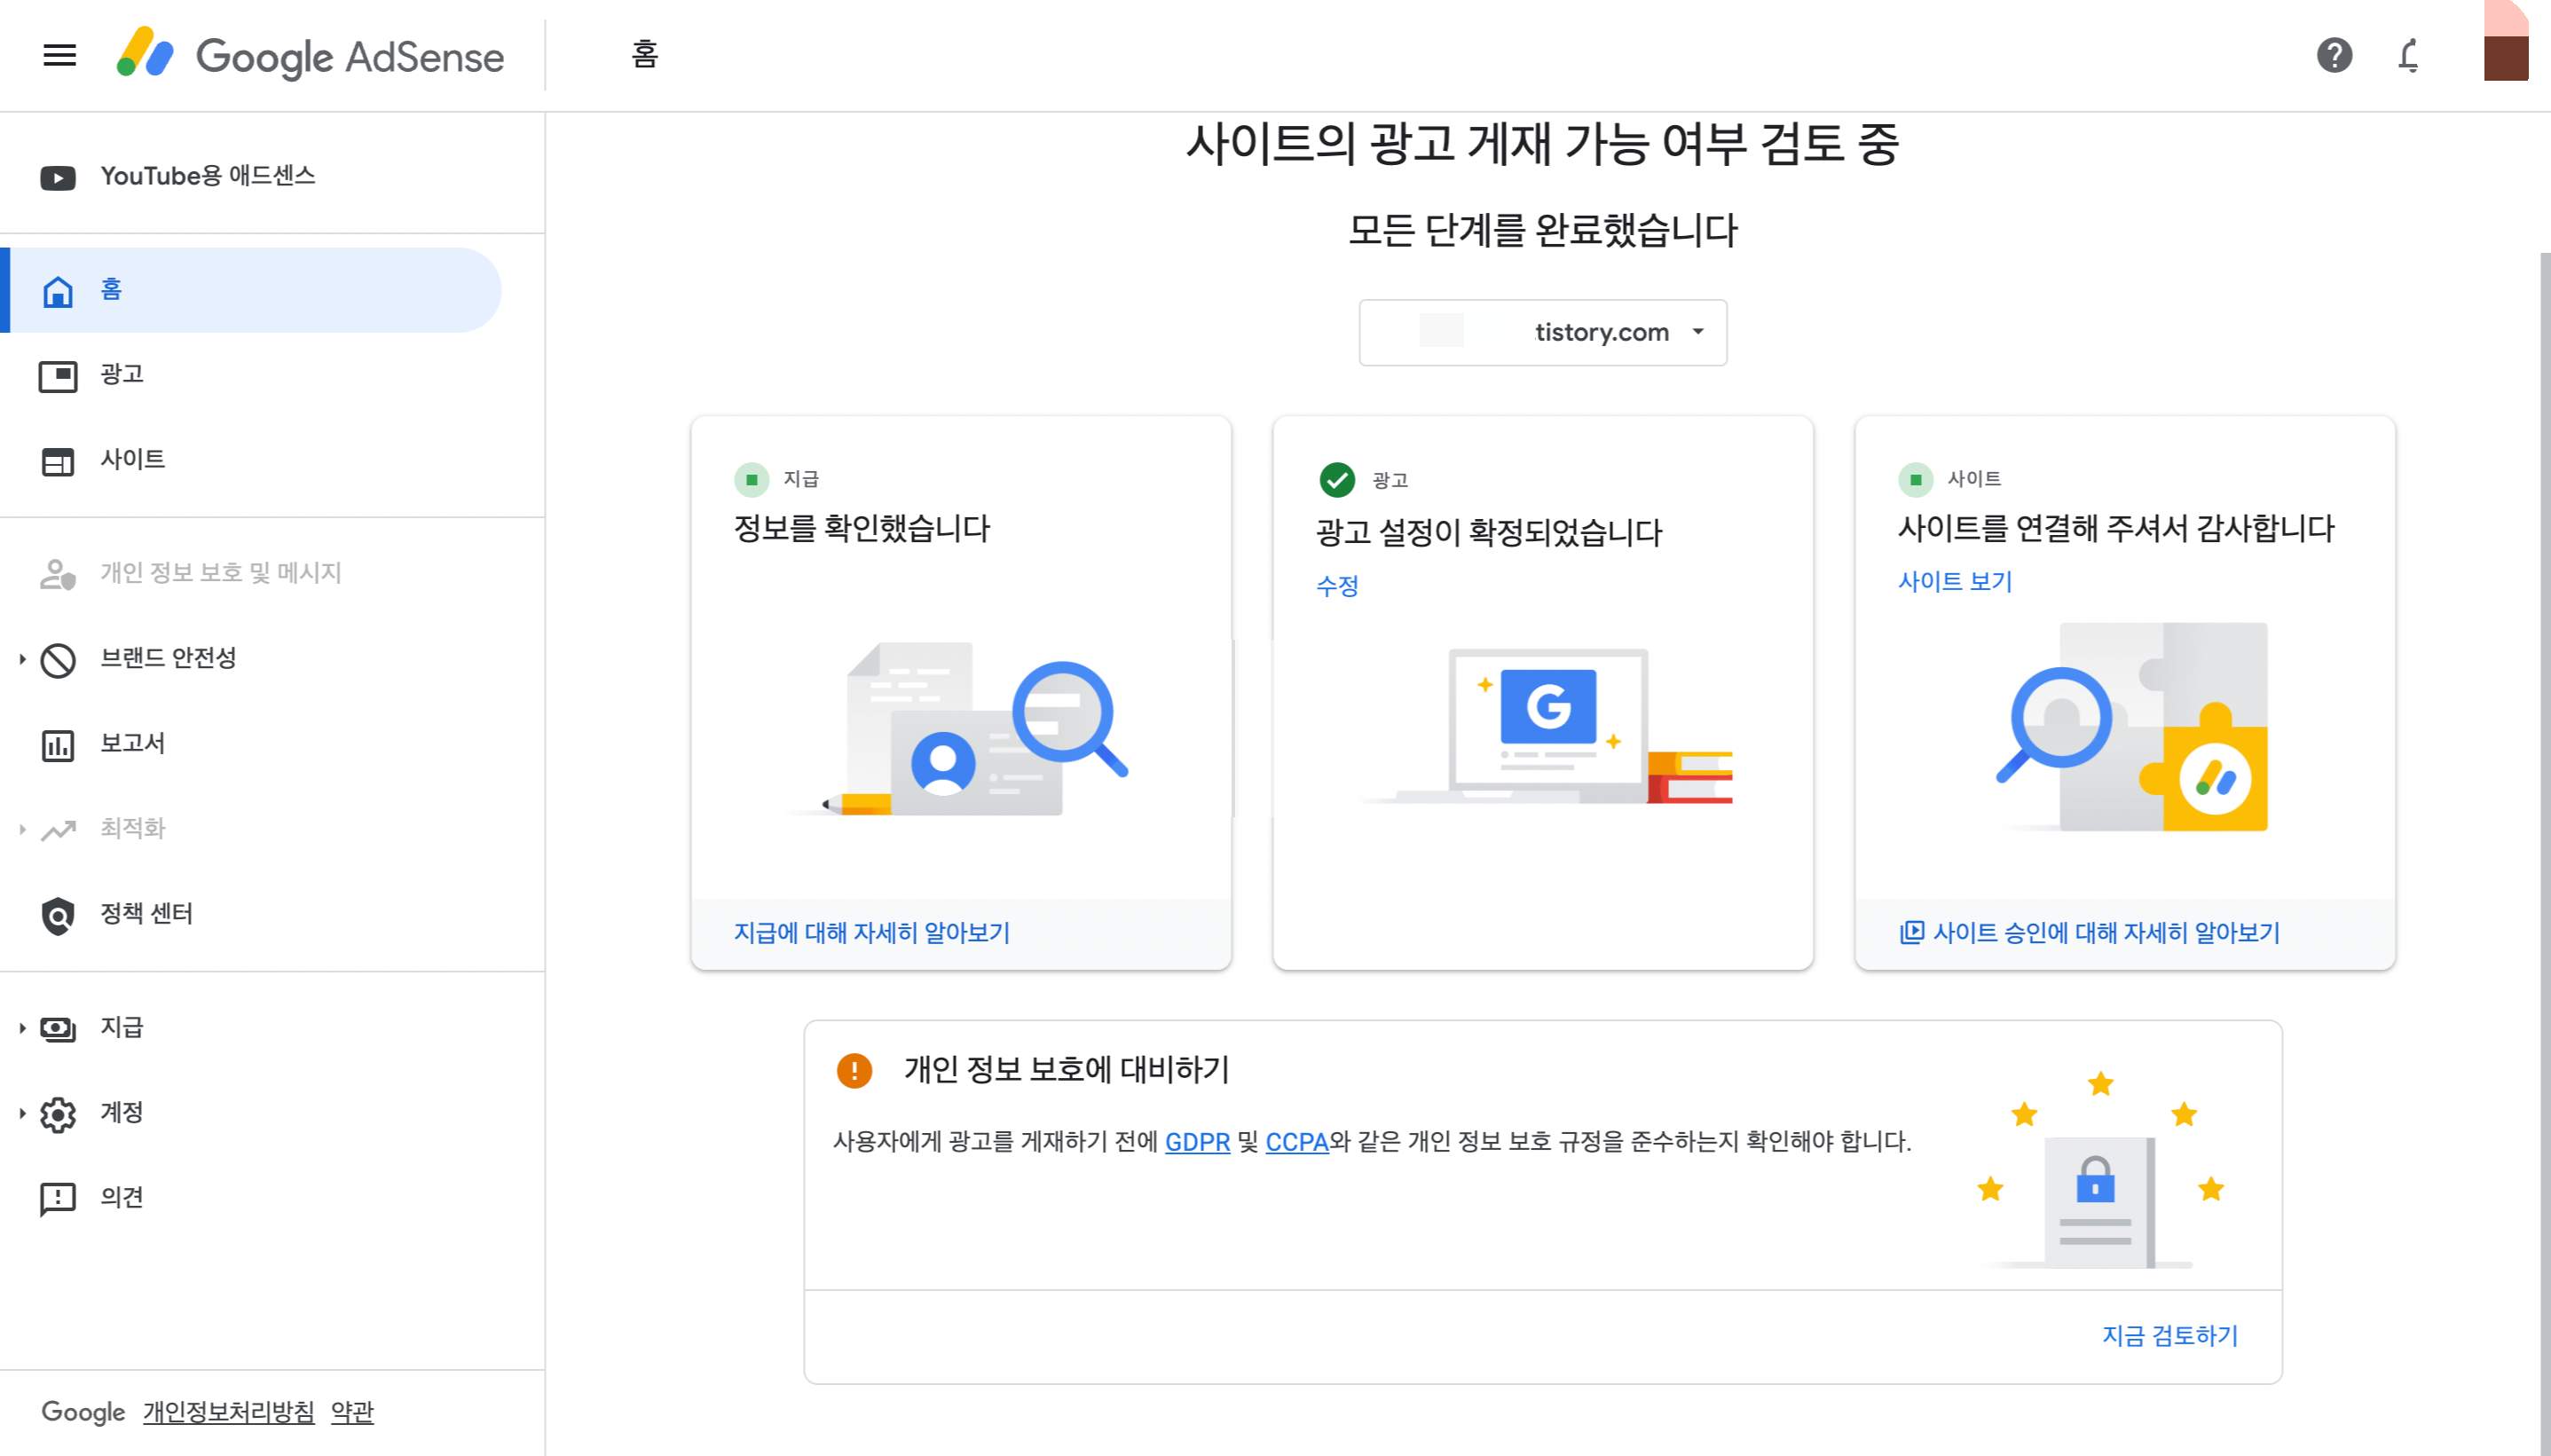This screenshot has width=2551, height=1456.
Task: Click heading 정보를 확인했습니다
Action: (862, 528)
